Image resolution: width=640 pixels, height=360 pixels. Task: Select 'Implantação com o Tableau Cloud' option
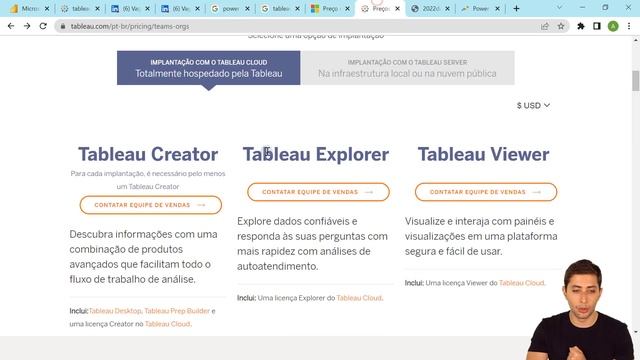tap(209, 68)
